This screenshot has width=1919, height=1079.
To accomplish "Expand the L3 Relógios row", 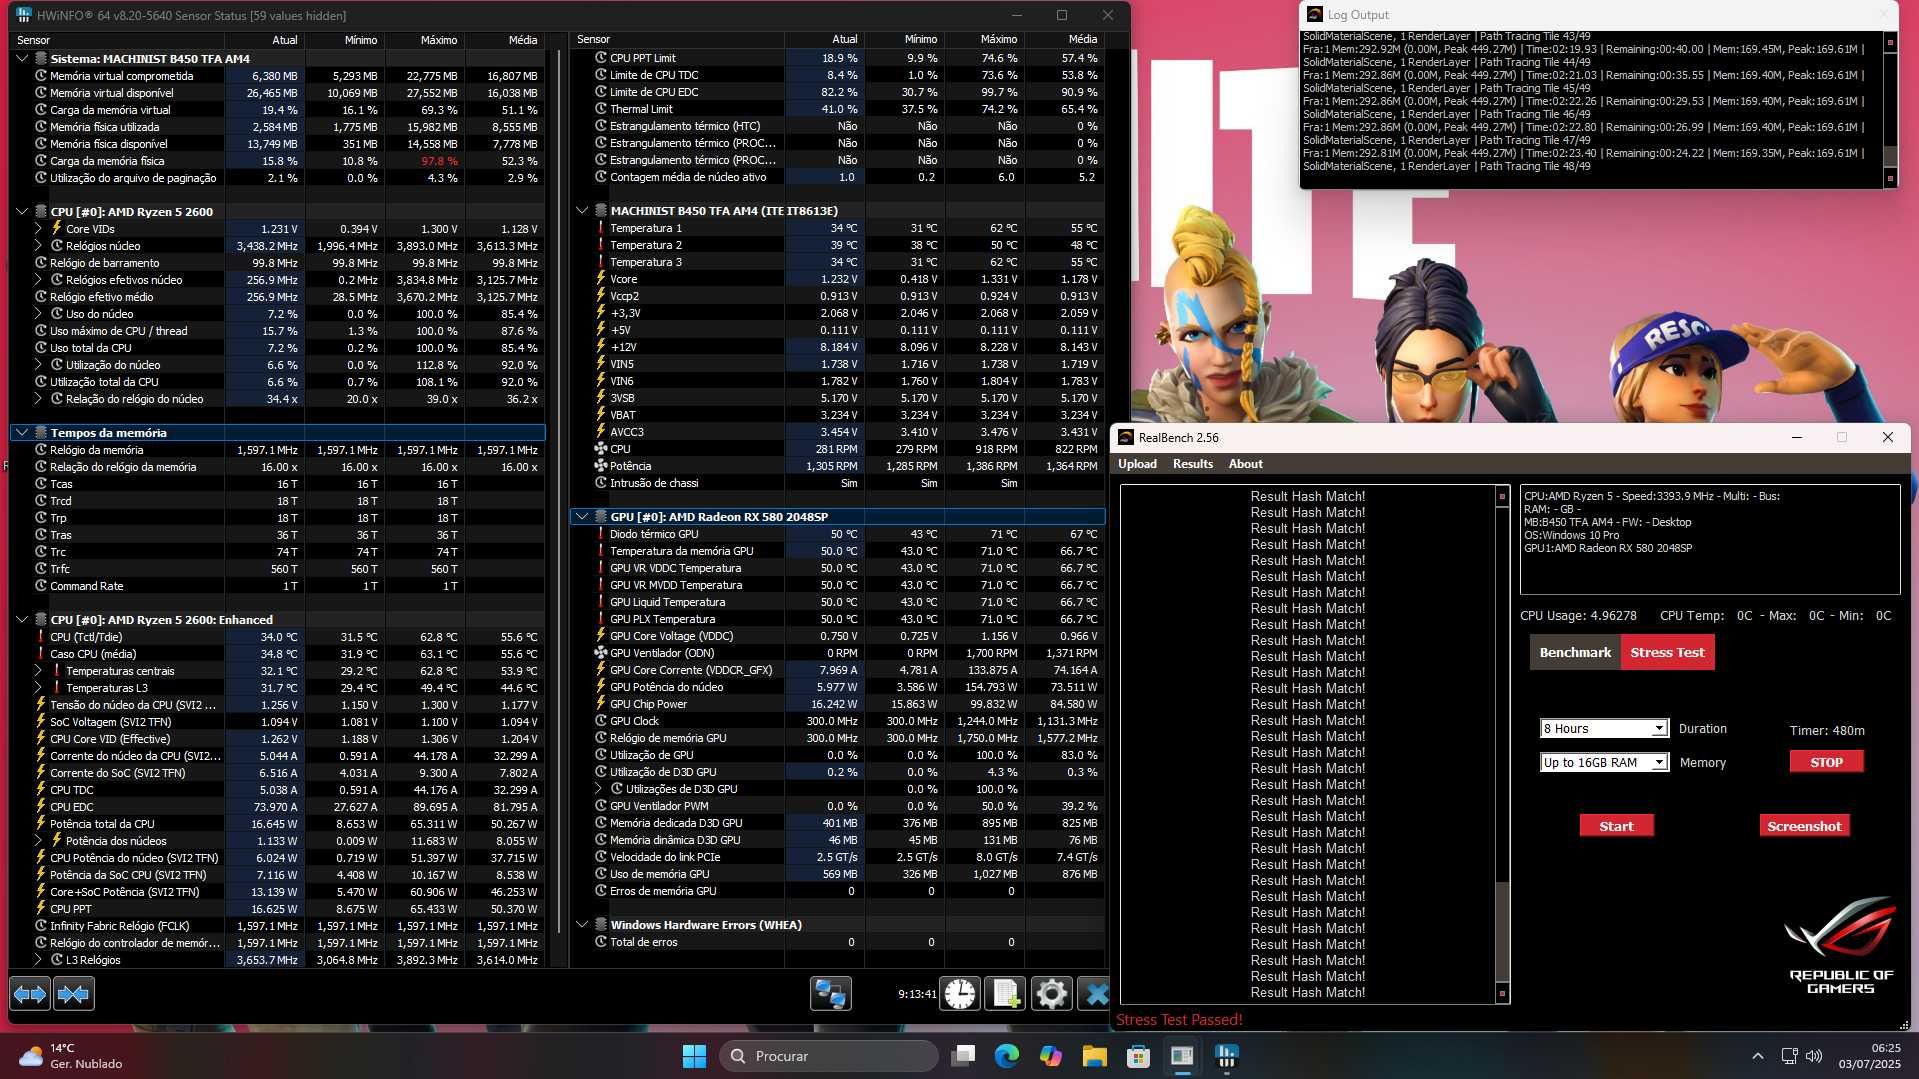I will click(x=38, y=960).
